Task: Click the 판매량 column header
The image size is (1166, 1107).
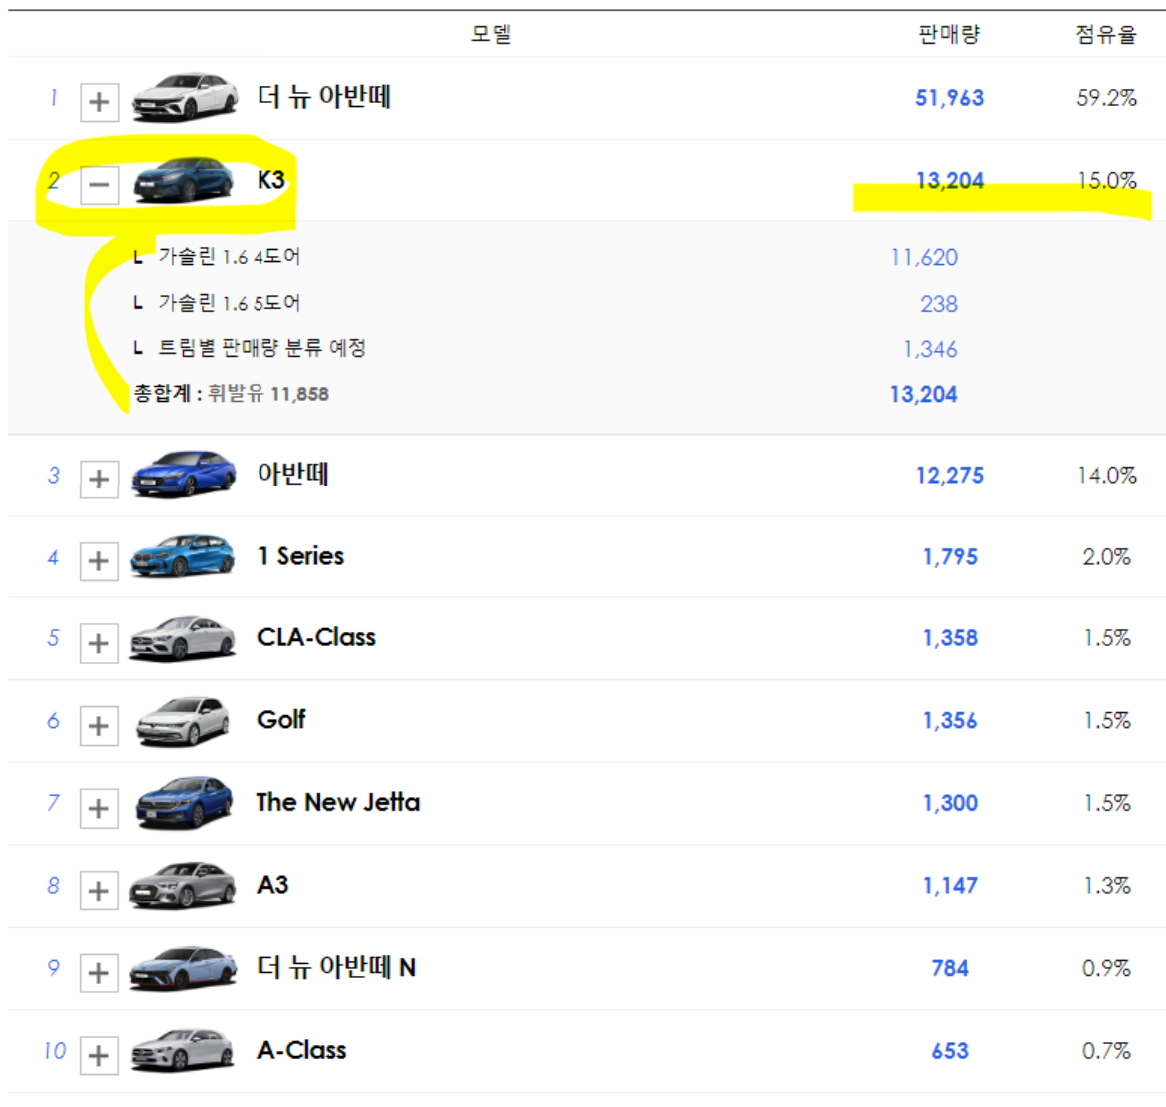Action: (950, 34)
